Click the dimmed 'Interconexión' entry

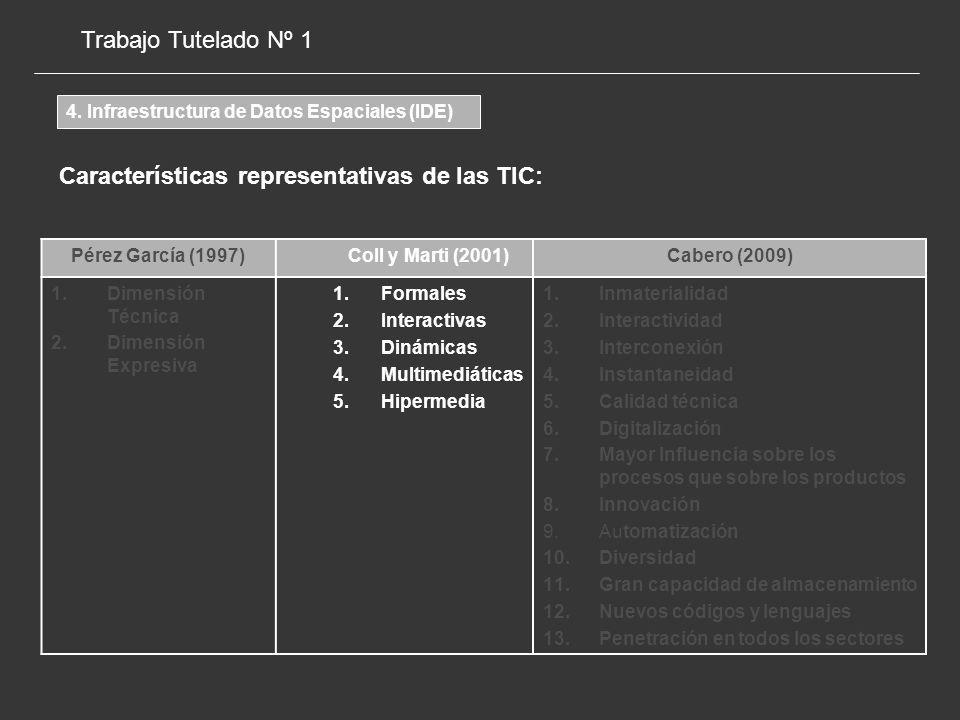pos(661,347)
